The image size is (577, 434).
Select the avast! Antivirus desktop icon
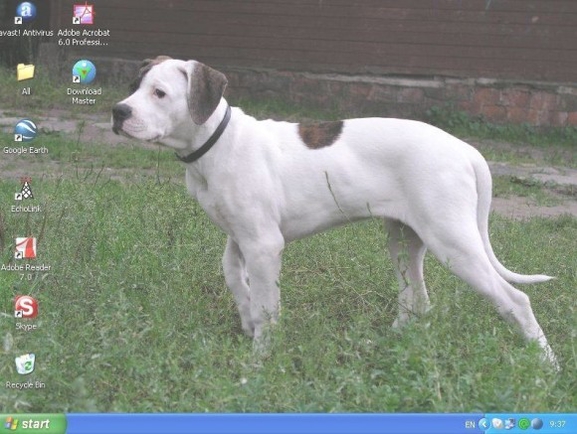point(26,13)
